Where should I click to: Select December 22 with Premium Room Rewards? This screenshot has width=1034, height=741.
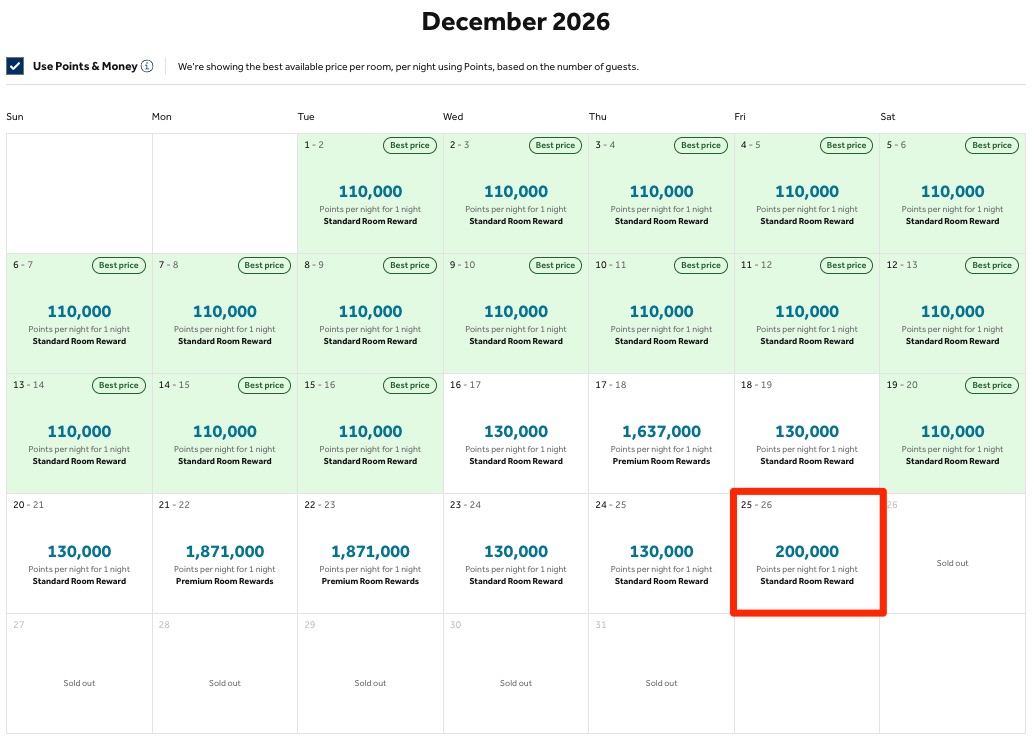tap(370, 551)
